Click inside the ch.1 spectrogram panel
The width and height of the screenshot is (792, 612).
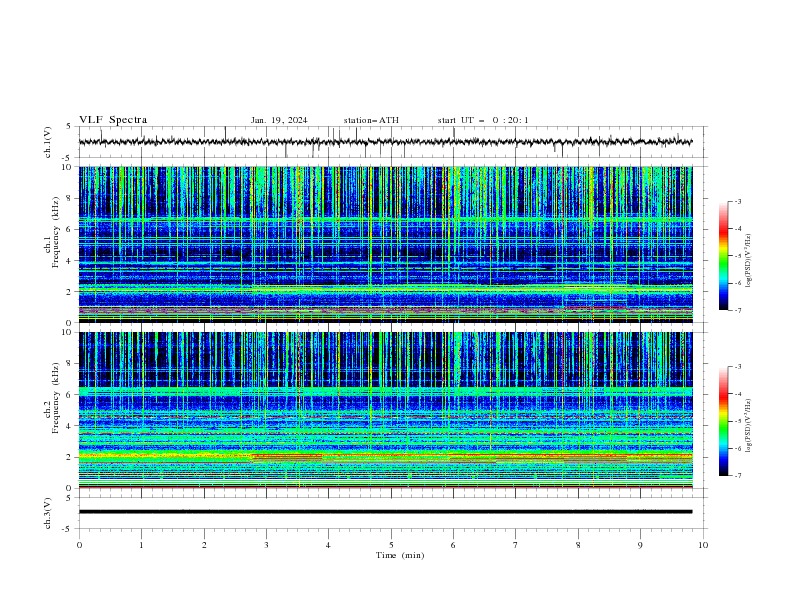(385, 244)
